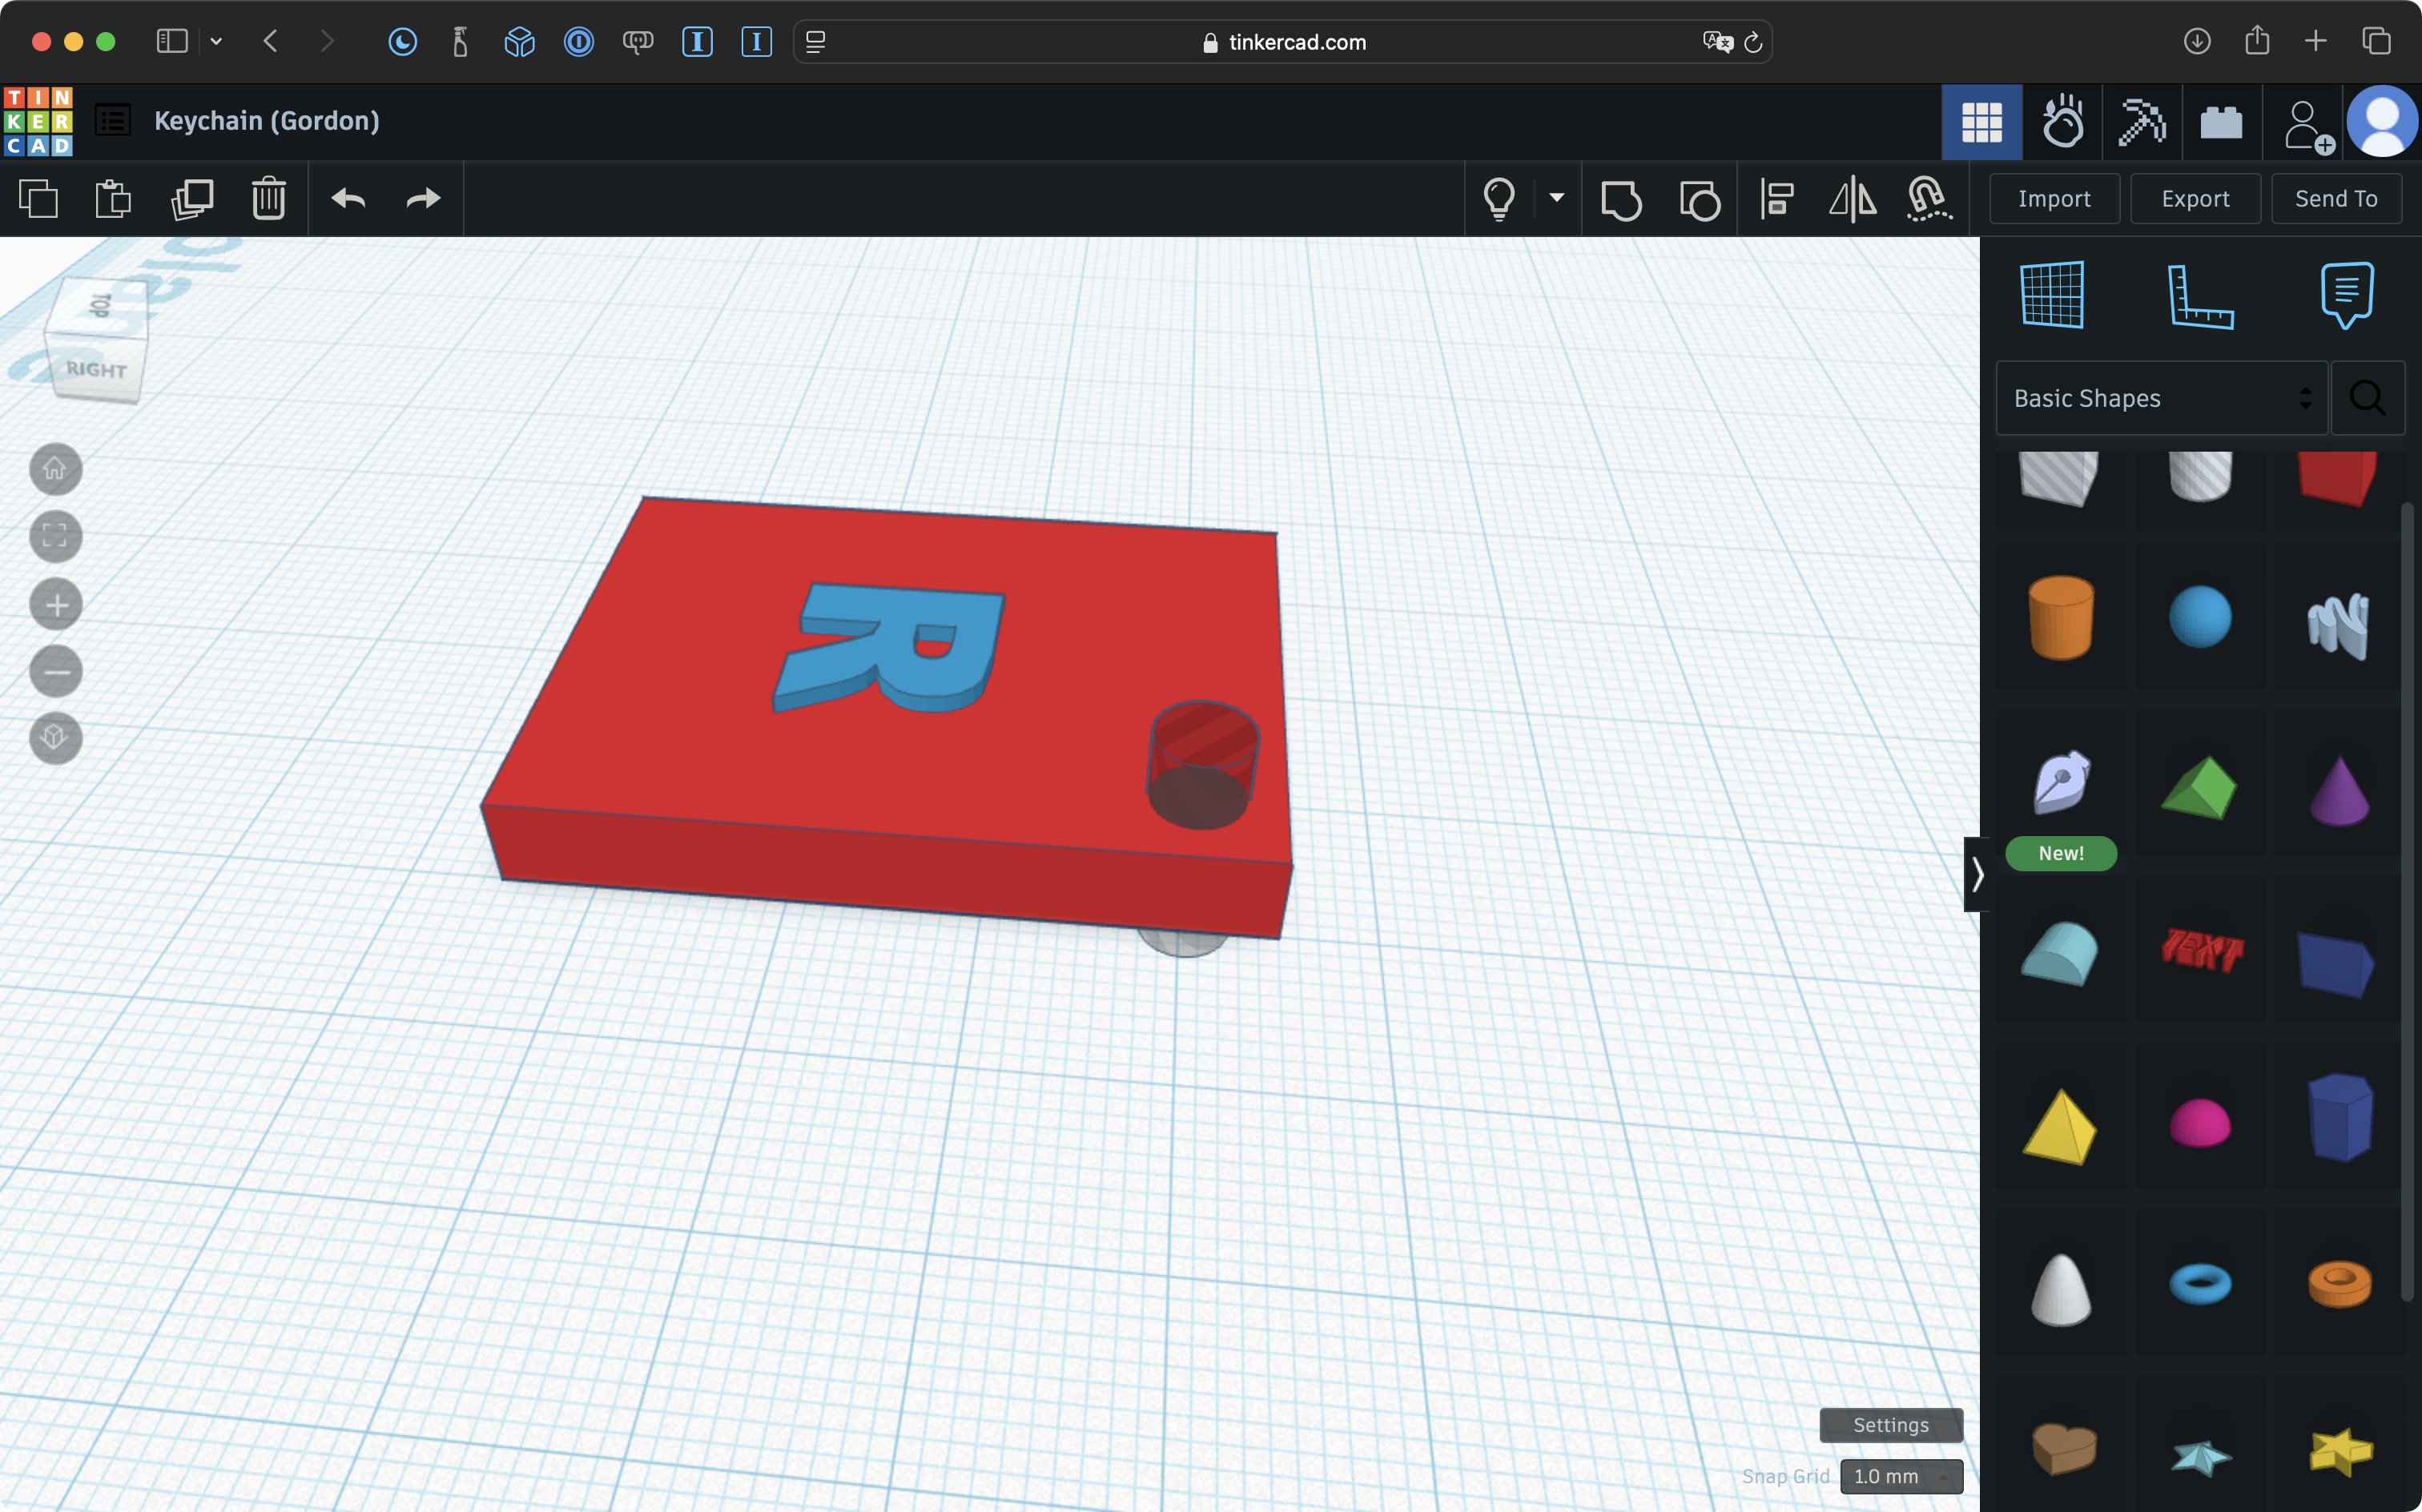Click the Ungroup shapes icon
This screenshot has height=1512, width=2422.
click(x=1699, y=199)
